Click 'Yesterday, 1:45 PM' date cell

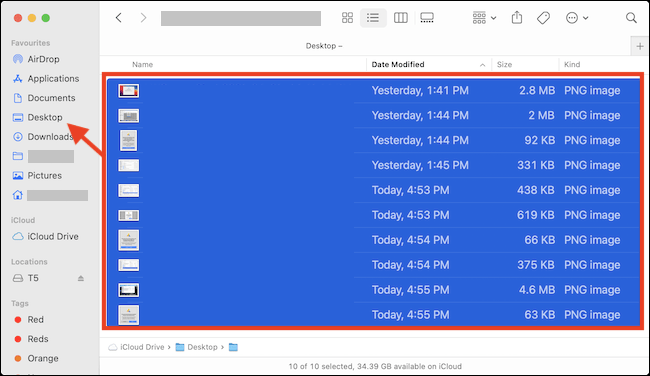point(420,165)
